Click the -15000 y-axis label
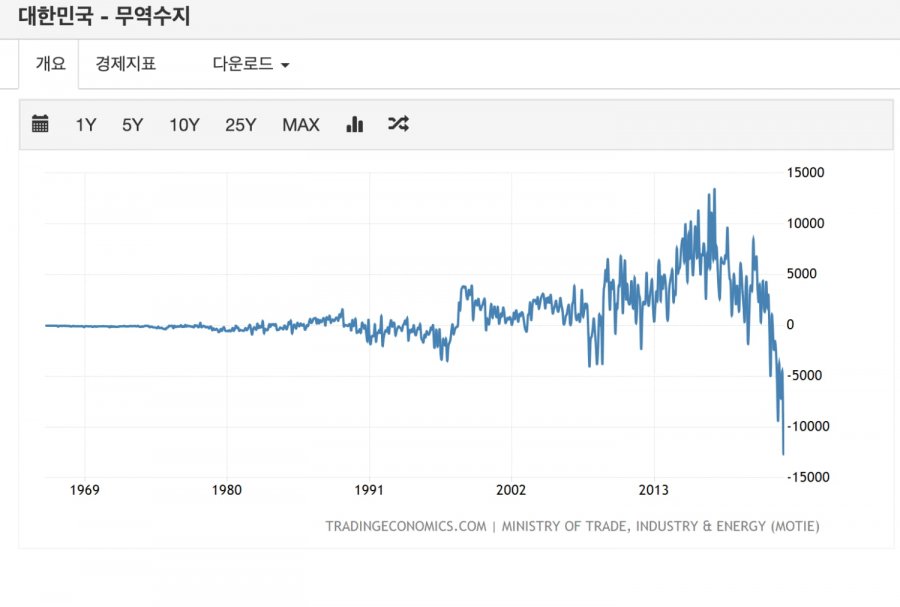This screenshot has height=607, width=900. coord(807,477)
